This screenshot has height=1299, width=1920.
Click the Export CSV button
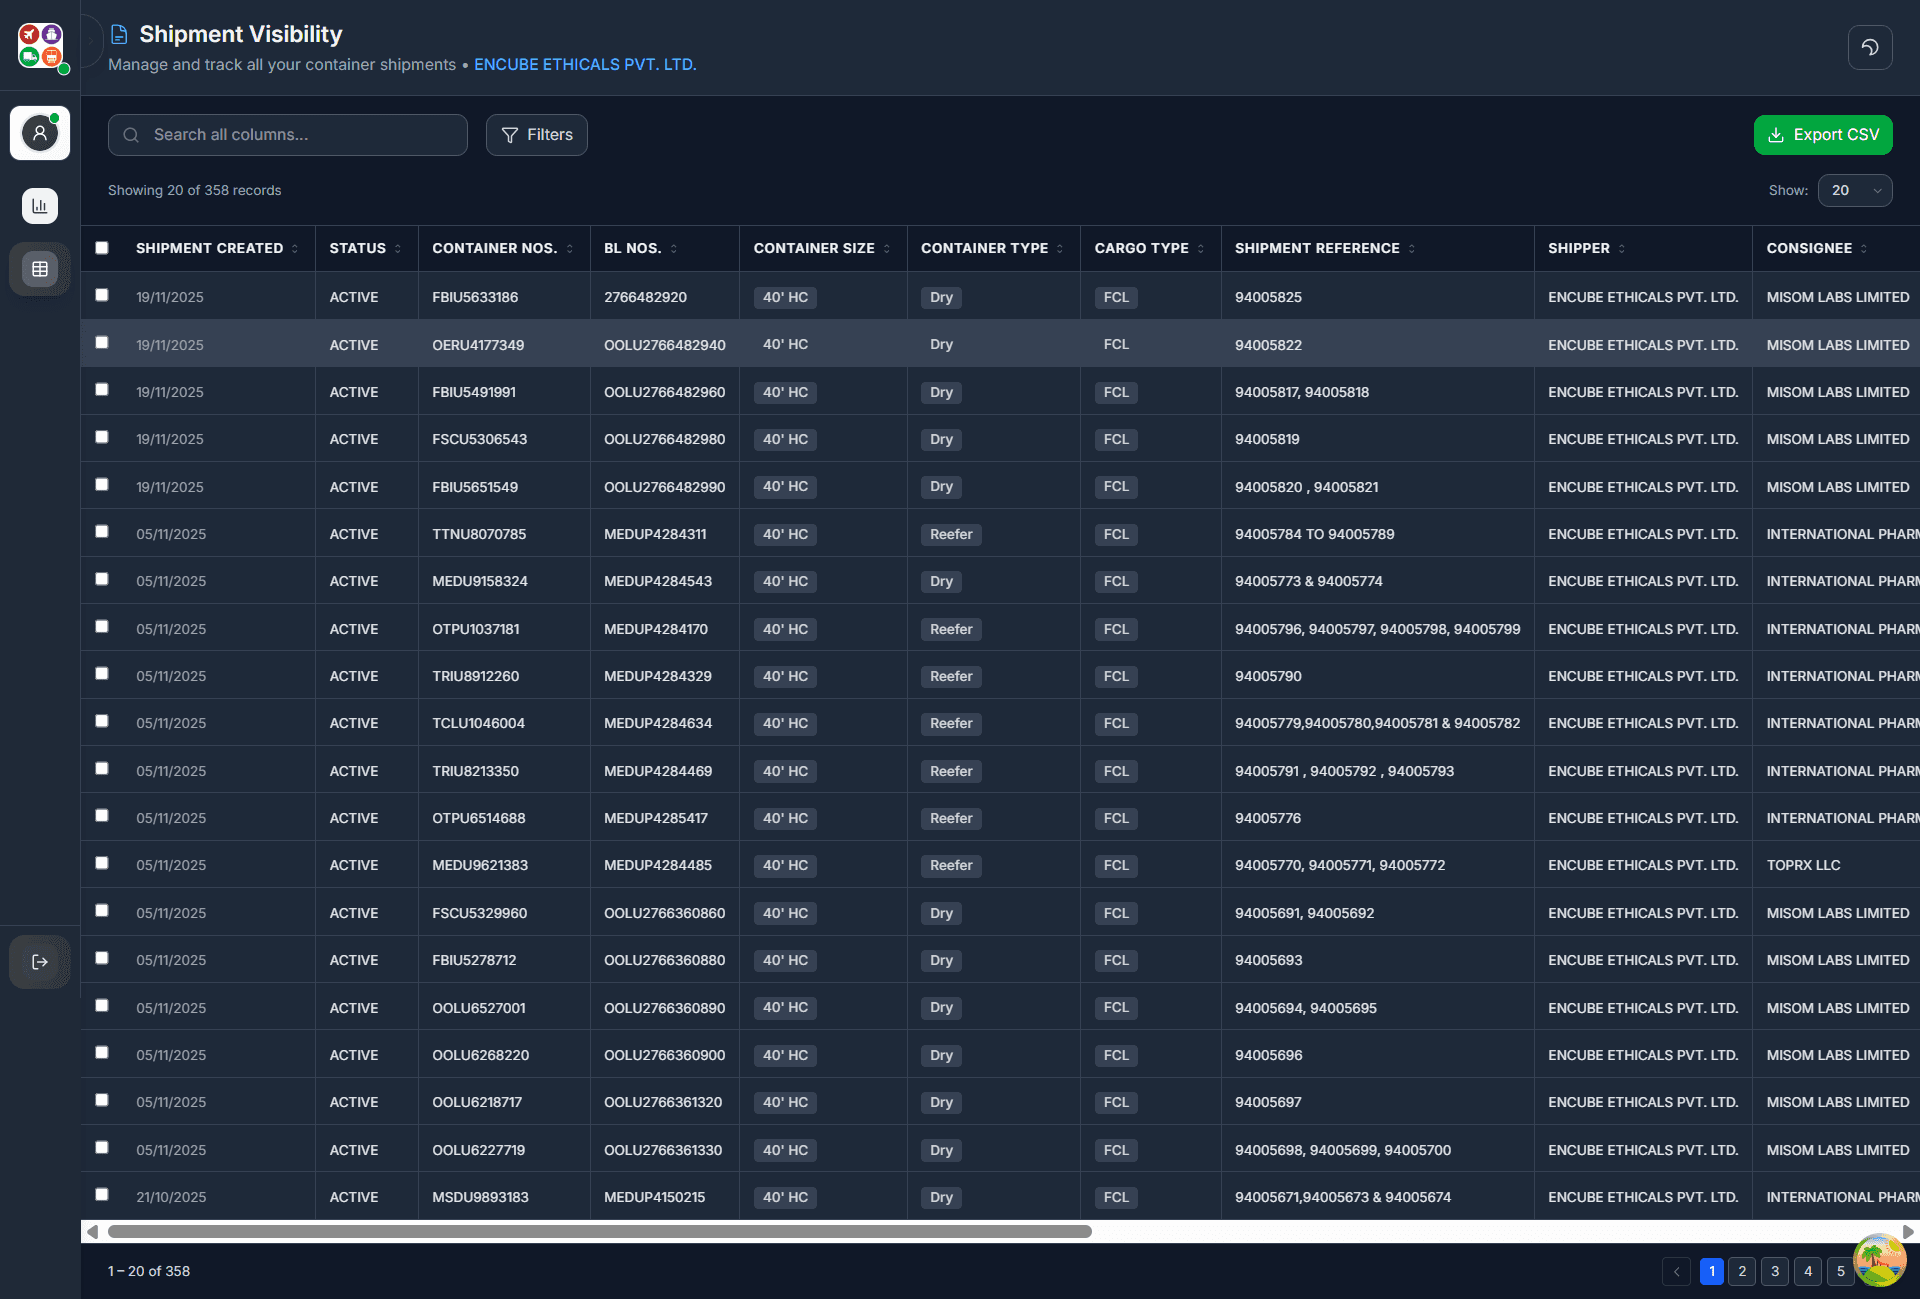point(1822,135)
